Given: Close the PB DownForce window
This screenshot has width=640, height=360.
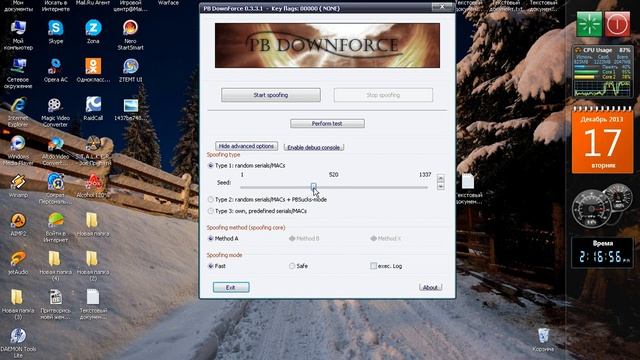Looking at the screenshot, I should click(x=442, y=7).
